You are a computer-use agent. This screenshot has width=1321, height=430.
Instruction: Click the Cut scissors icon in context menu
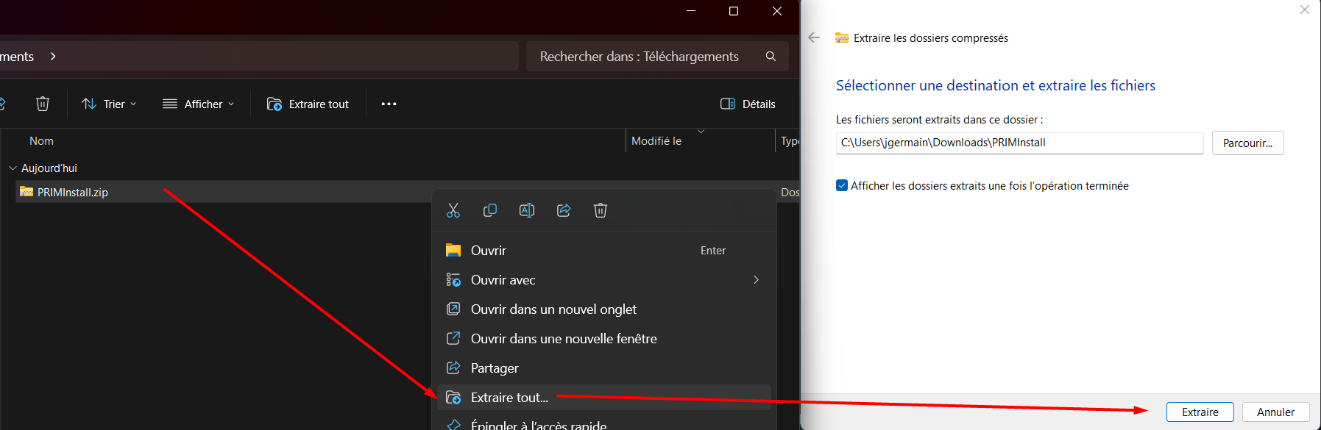[x=453, y=210]
